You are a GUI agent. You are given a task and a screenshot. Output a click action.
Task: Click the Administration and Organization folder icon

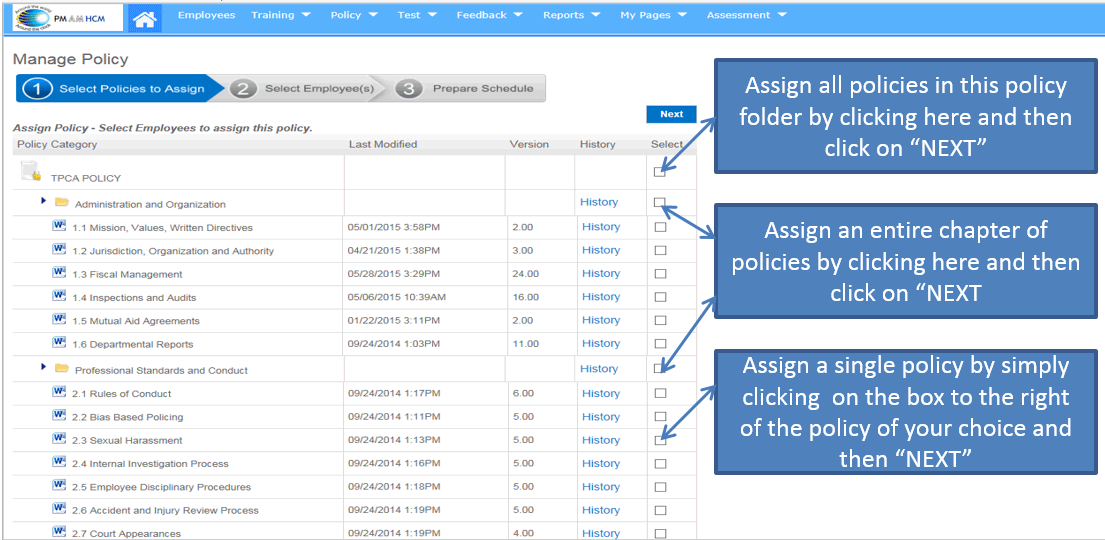pyautogui.click(x=62, y=203)
